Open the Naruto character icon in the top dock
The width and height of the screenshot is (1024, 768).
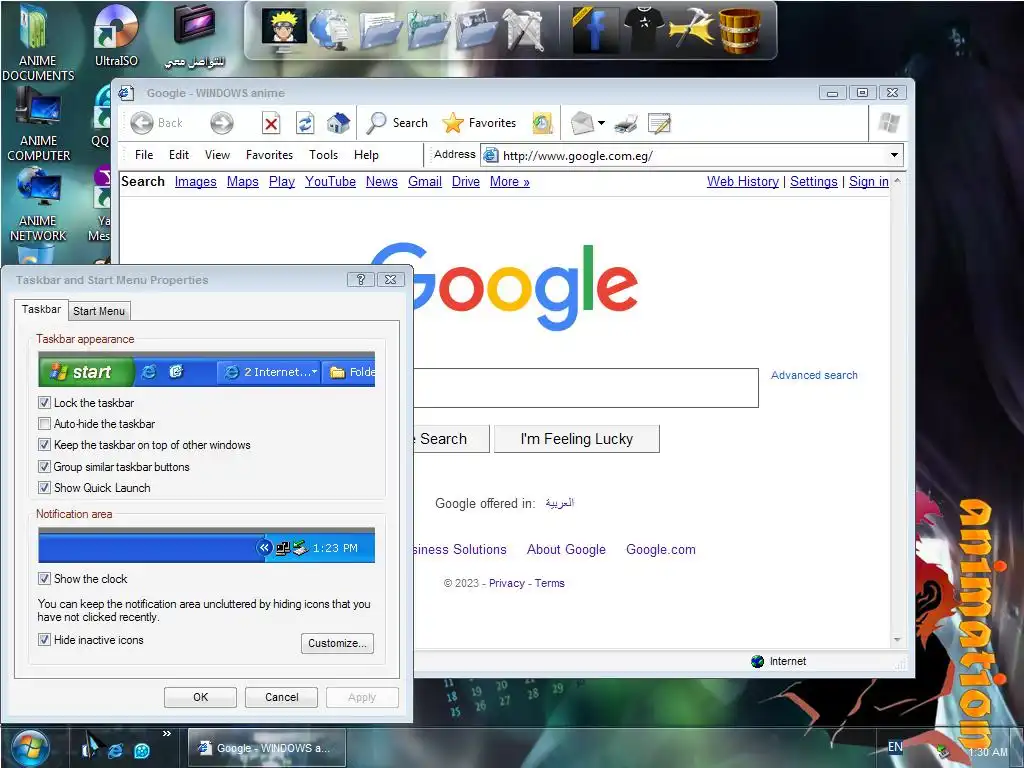(283, 30)
